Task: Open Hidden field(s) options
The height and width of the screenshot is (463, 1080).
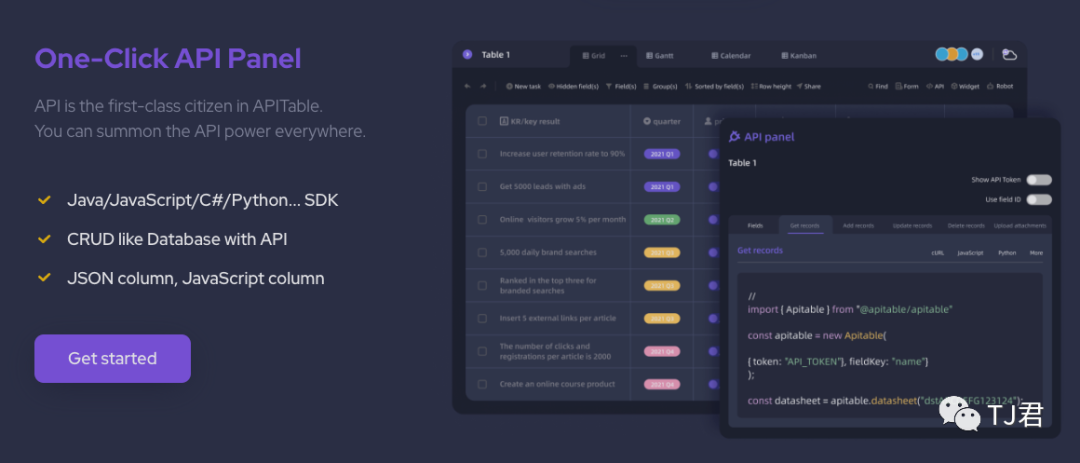Action: (x=573, y=87)
